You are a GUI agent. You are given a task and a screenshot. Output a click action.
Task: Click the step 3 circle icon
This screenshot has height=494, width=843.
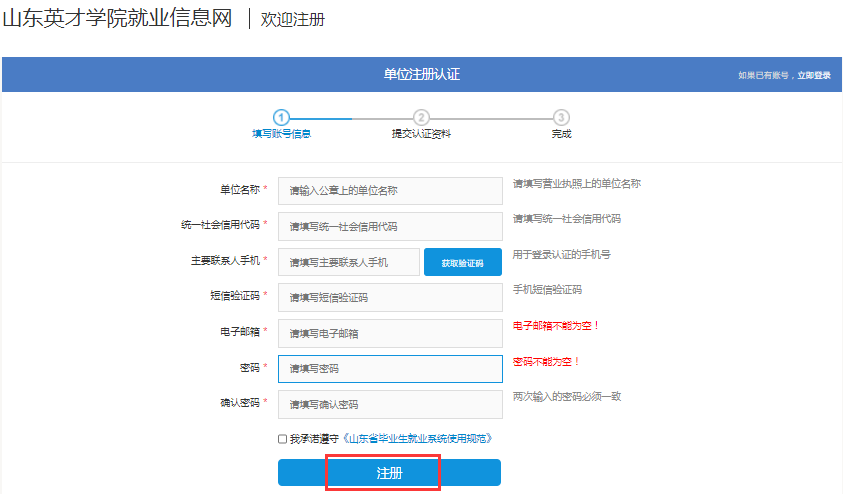(x=561, y=117)
